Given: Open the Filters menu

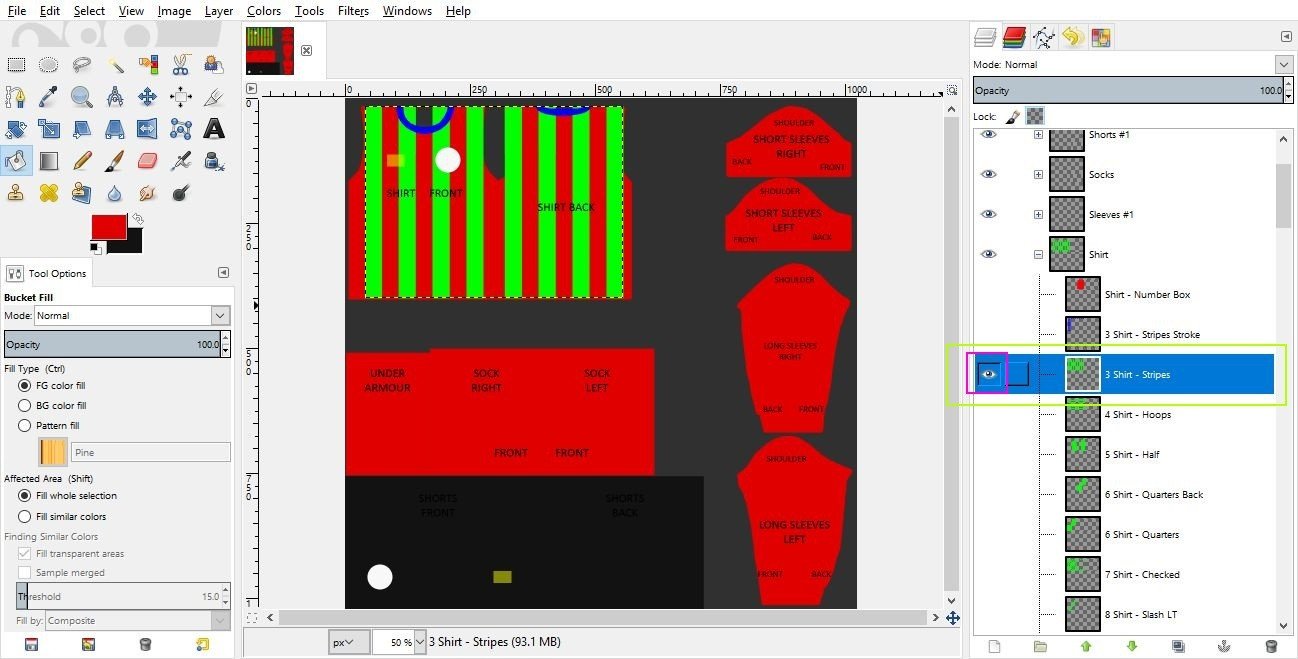Looking at the screenshot, I should coord(353,11).
